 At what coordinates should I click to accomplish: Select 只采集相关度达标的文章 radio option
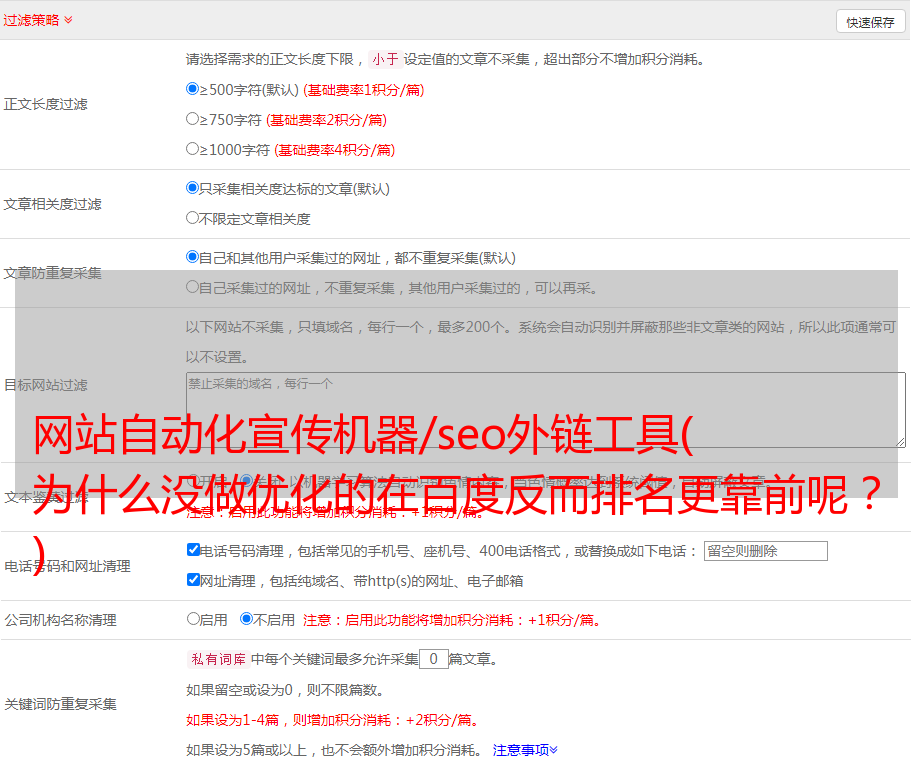coord(193,187)
